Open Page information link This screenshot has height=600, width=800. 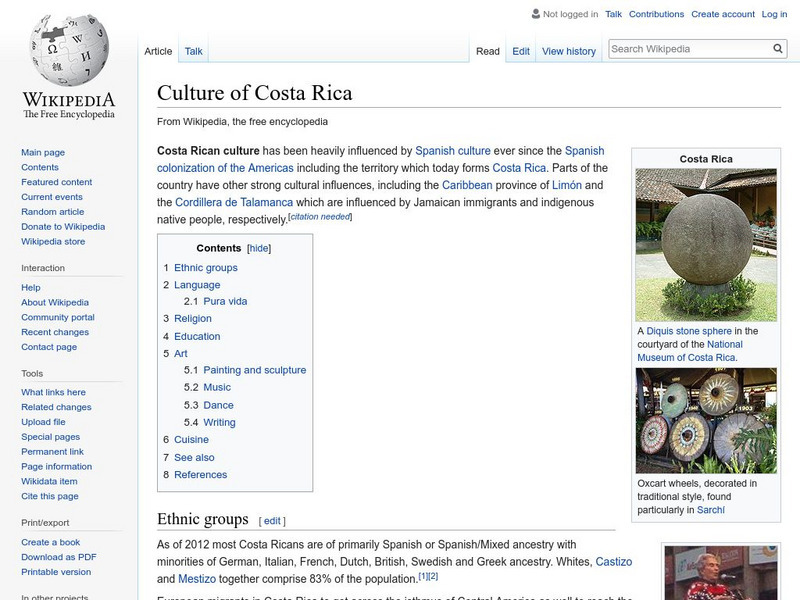coord(57,466)
